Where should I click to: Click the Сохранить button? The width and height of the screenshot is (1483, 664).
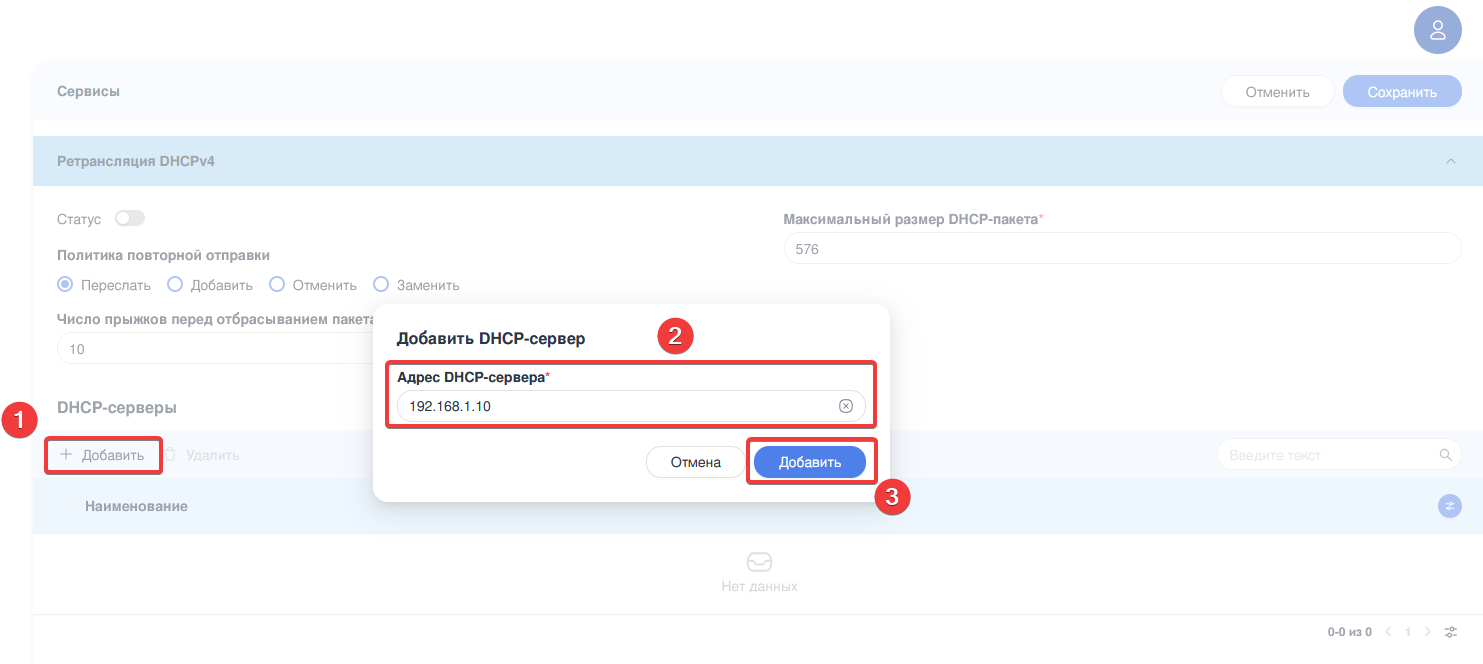[x=1401, y=92]
